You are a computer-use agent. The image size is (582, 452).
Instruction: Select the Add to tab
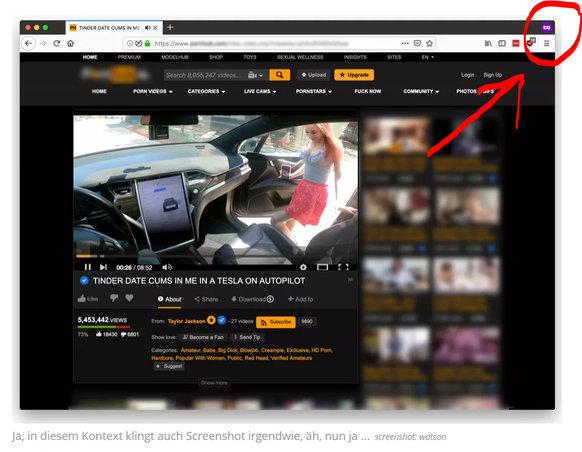click(x=301, y=299)
